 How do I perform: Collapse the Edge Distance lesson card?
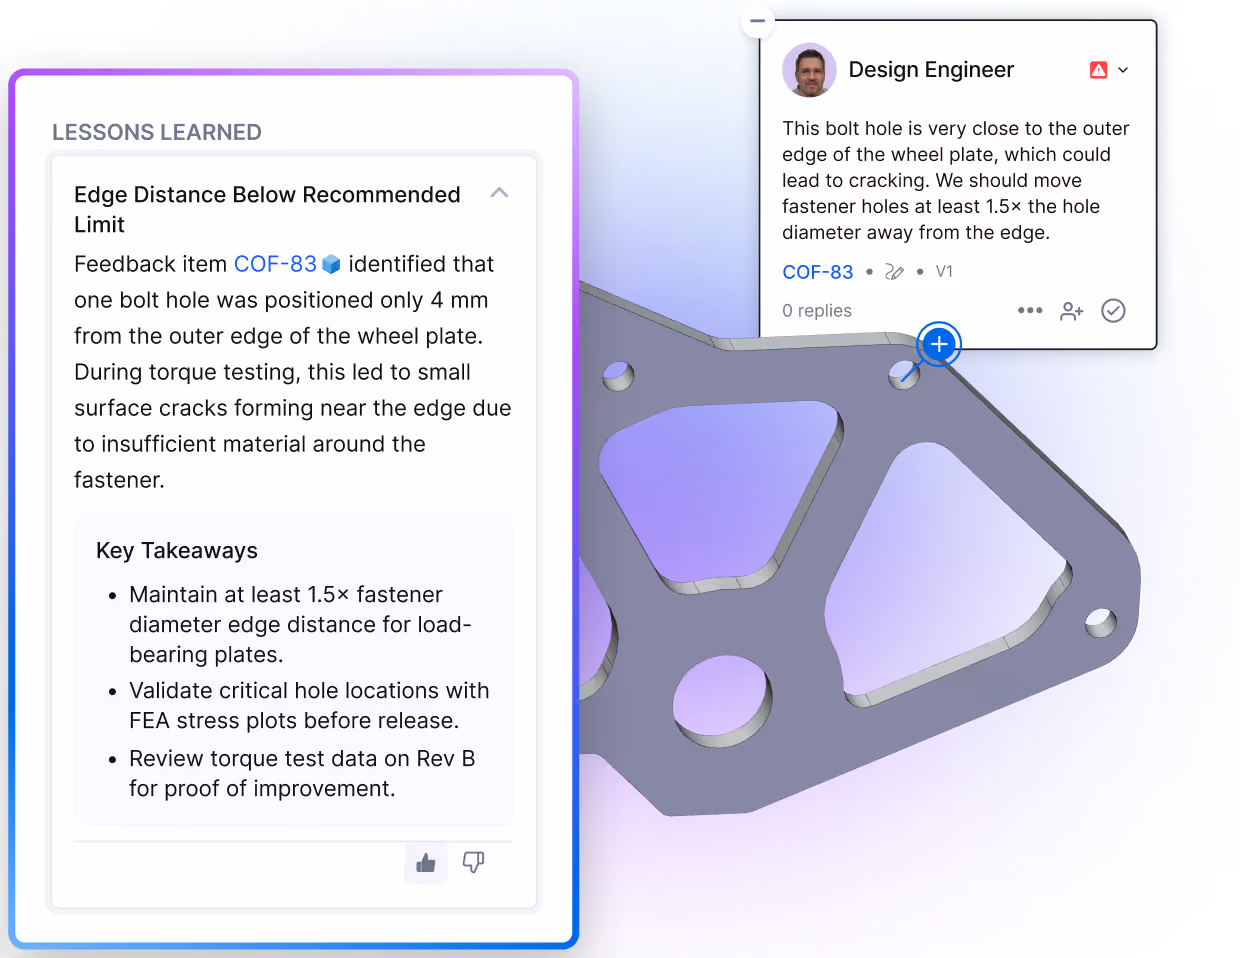pyautogui.click(x=499, y=193)
